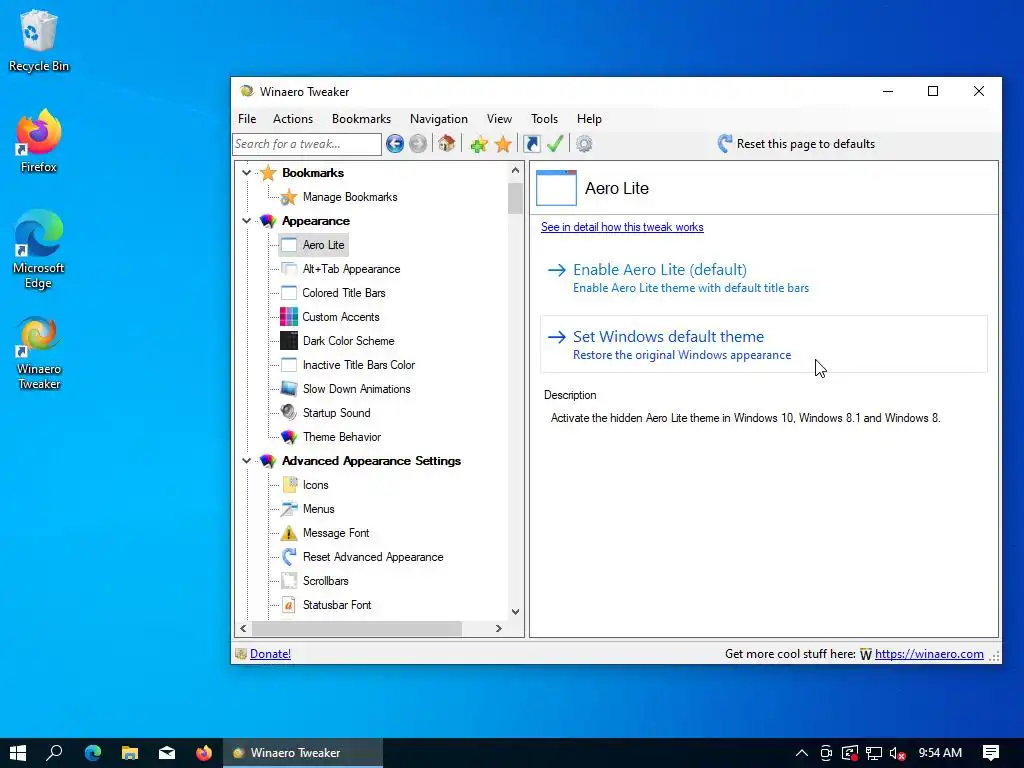
Task: Open File Explorer from the taskbar
Action: tap(130, 753)
